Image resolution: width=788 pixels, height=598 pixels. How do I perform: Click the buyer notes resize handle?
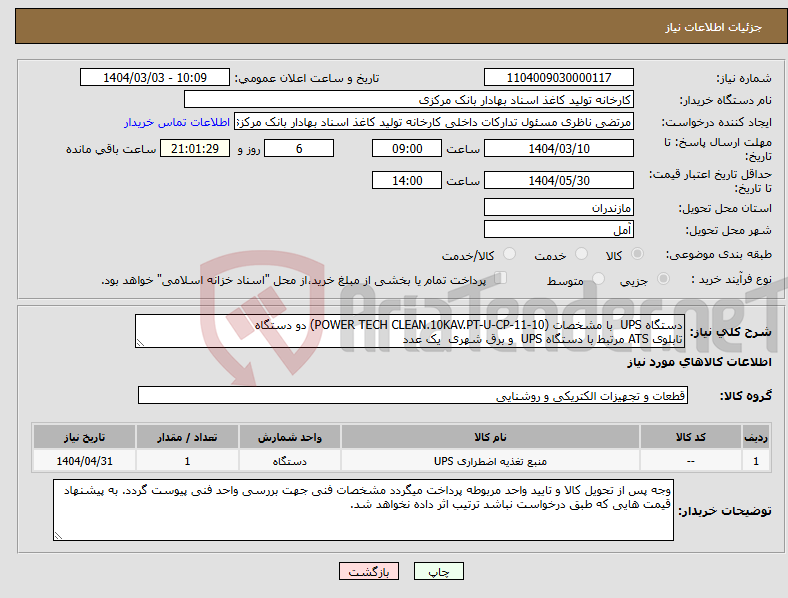pyautogui.click(x=58, y=536)
